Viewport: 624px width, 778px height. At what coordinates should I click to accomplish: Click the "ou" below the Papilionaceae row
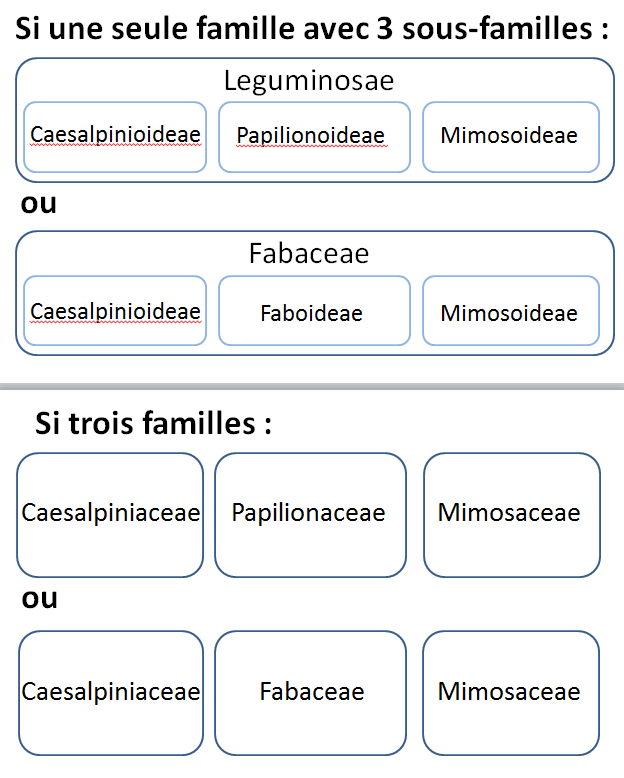[x=38, y=599]
